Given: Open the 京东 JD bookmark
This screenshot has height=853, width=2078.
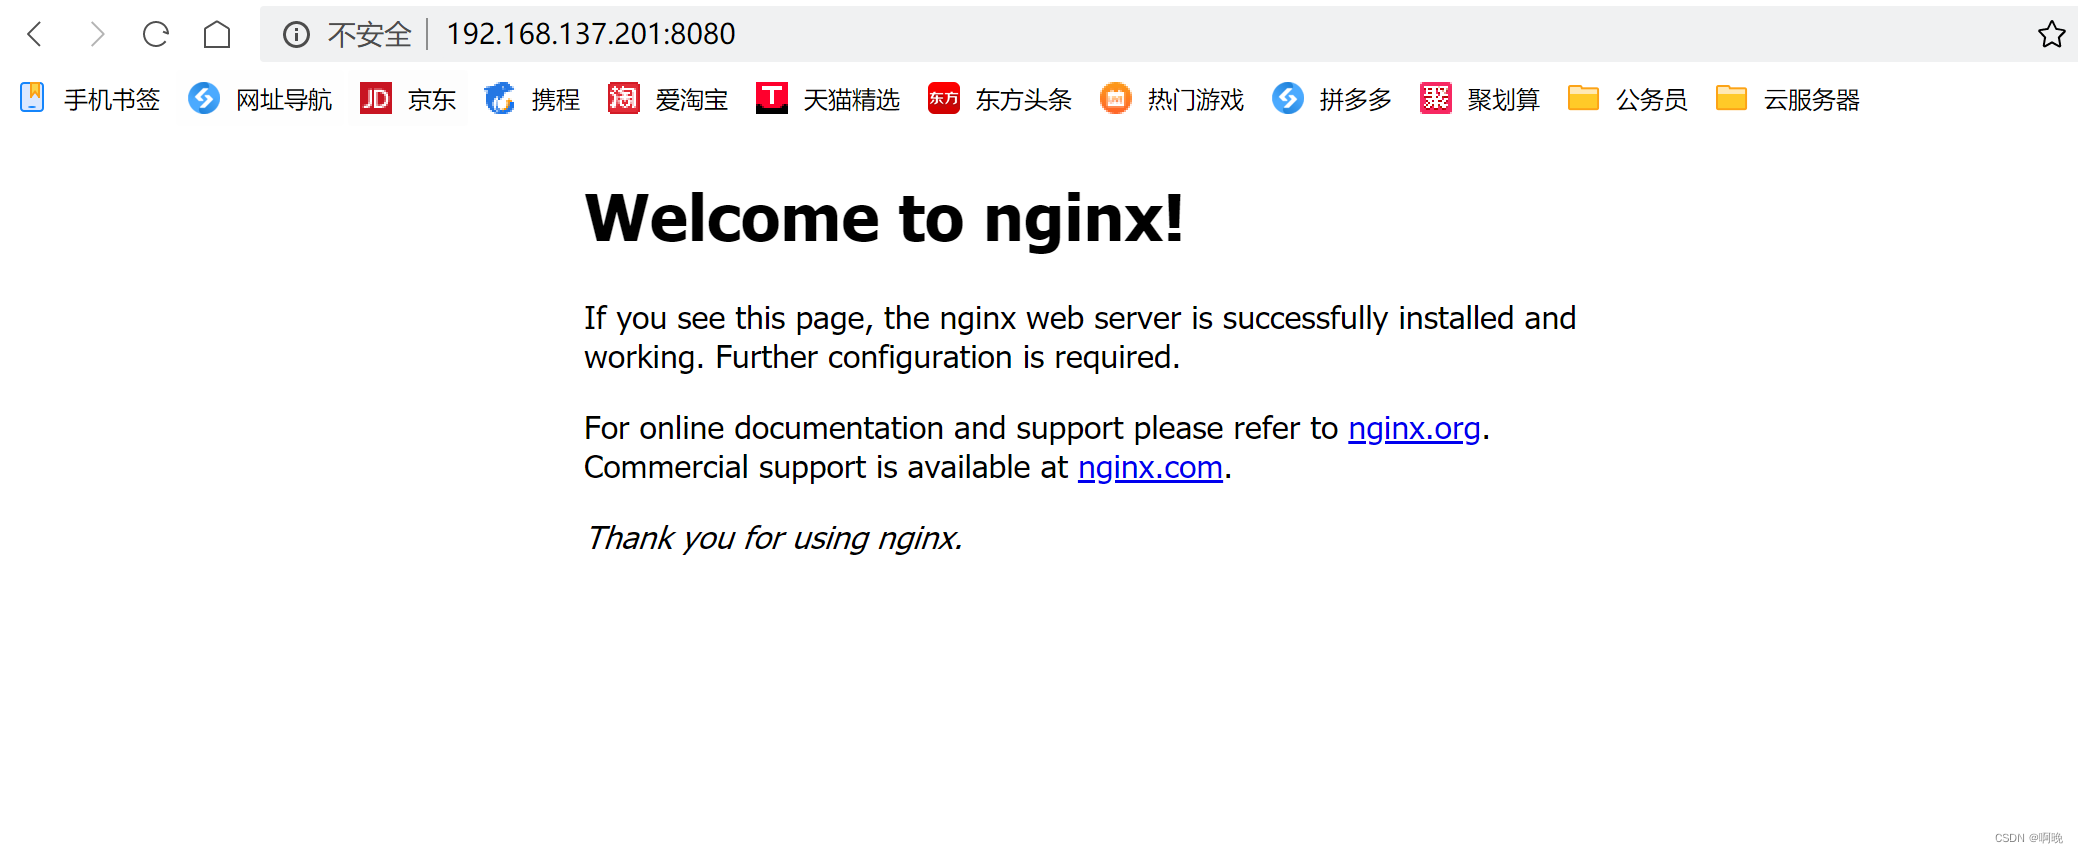Looking at the screenshot, I should click(x=408, y=99).
